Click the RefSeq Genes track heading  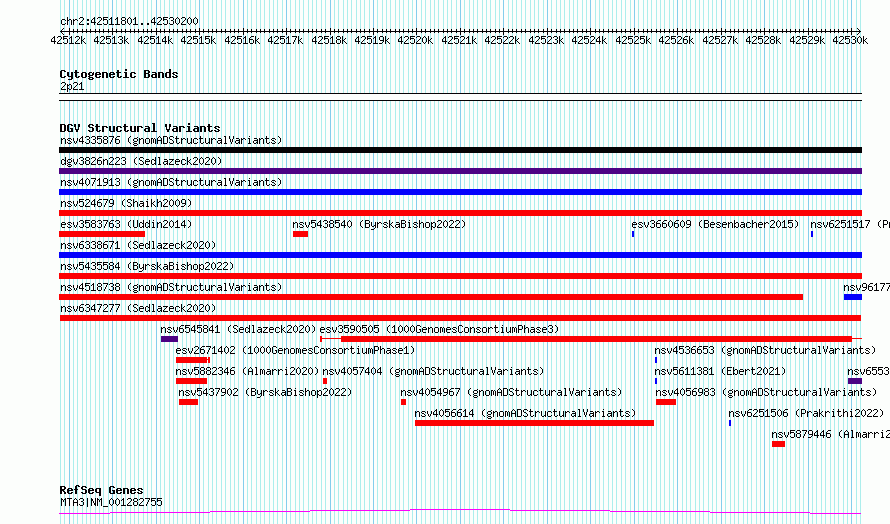pos(102,489)
